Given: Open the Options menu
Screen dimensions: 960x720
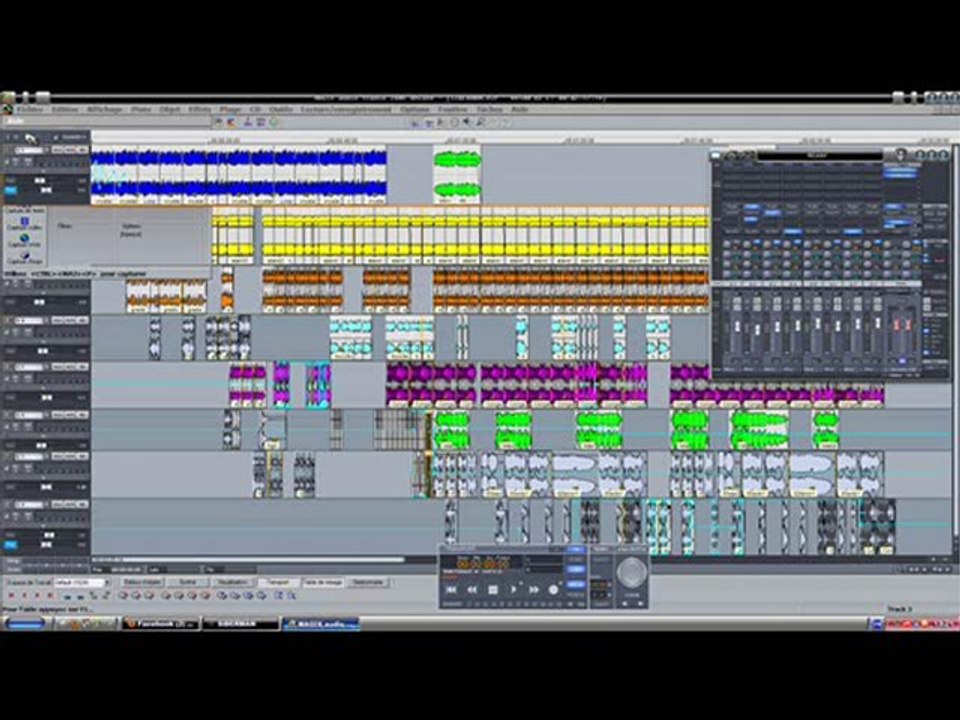Looking at the screenshot, I should pos(414,110).
